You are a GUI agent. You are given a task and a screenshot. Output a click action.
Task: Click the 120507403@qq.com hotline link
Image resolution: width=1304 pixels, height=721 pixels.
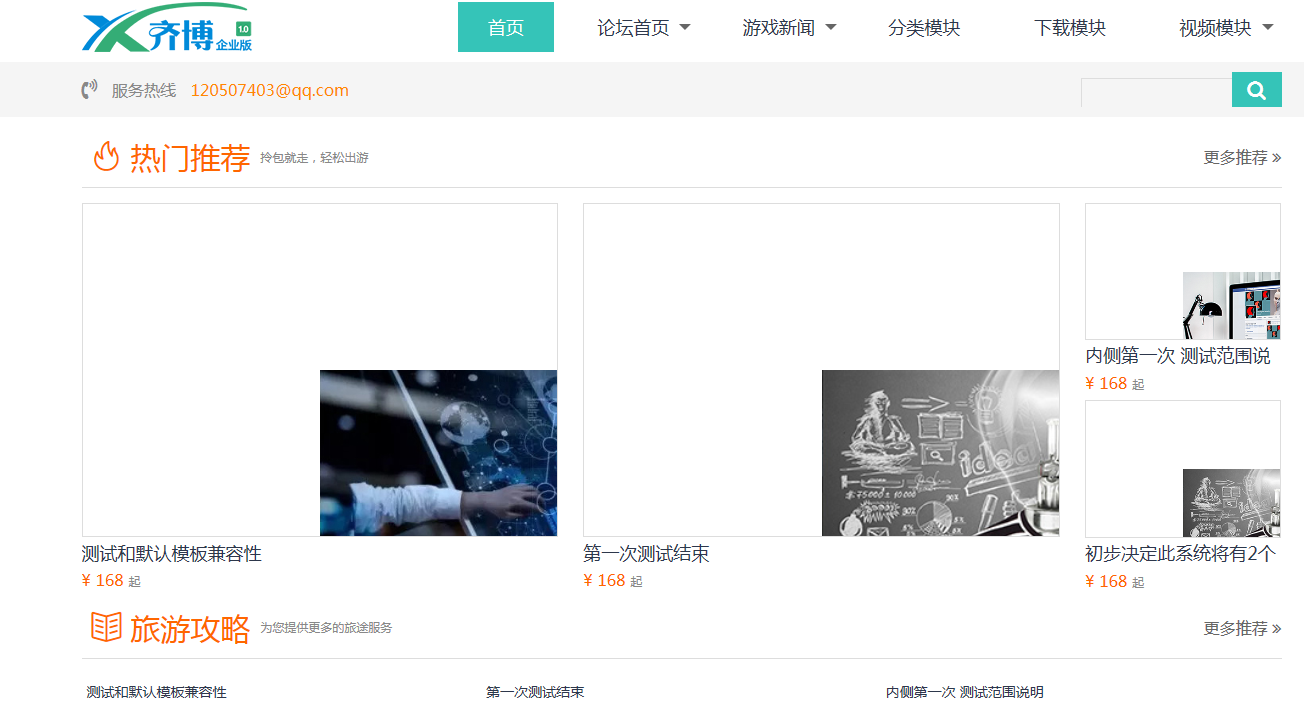[x=269, y=90]
